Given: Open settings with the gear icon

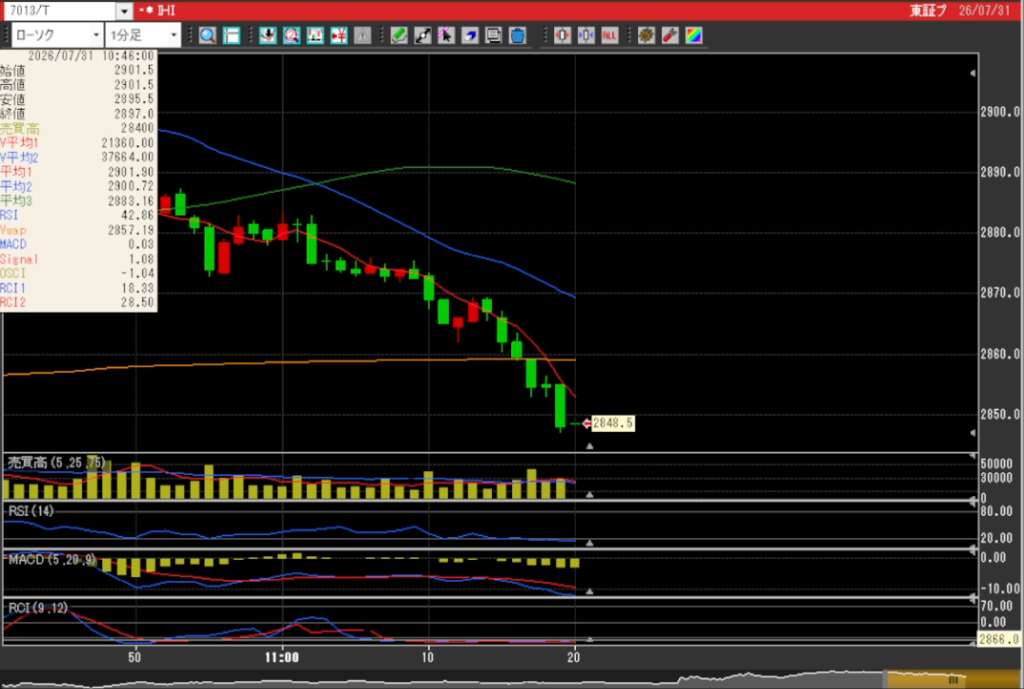Looking at the screenshot, I should point(646,35).
